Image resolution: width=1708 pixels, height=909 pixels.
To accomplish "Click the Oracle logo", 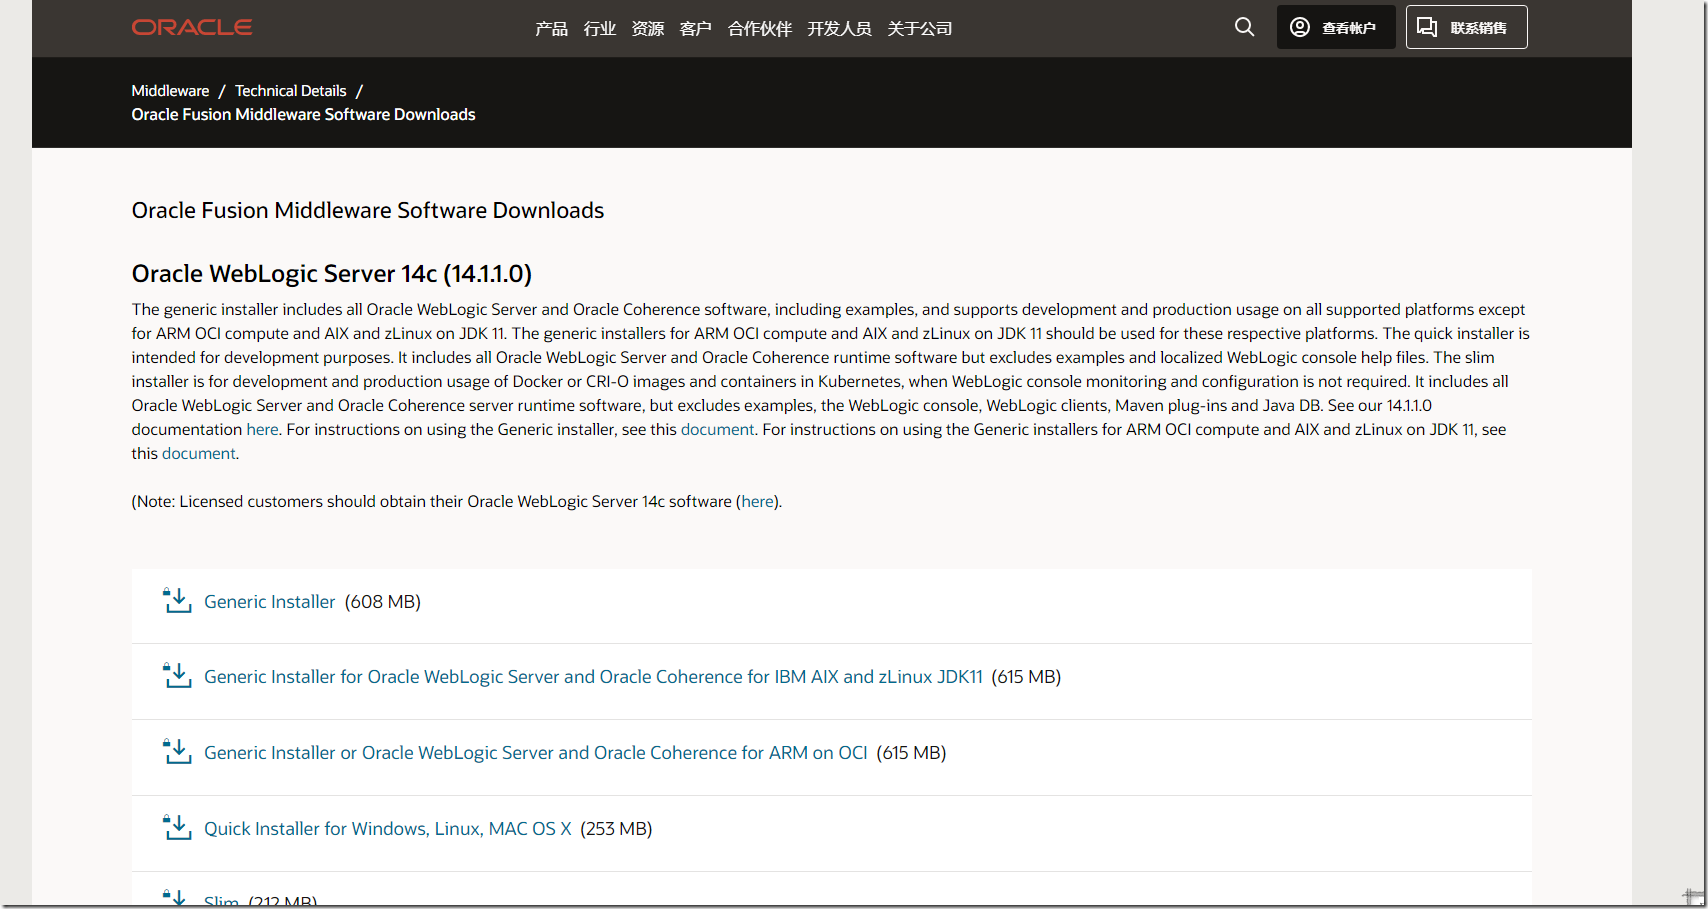I will point(192,27).
